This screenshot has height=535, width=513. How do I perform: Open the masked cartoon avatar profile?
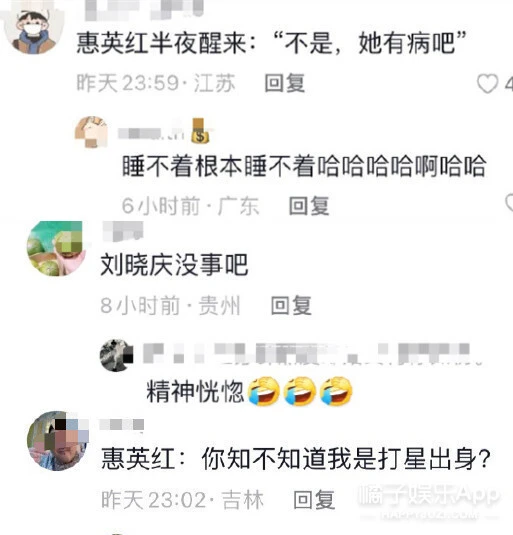[x=32, y=31]
